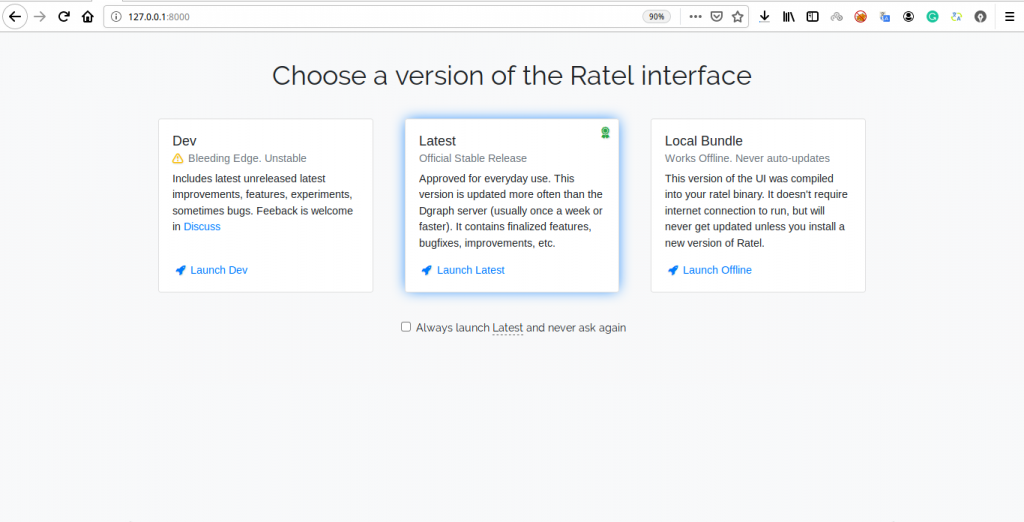The width and height of the screenshot is (1024, 522).
Task: Click 'Bleeding Edge. Unstable' subtitle
Action: point(247,158)
